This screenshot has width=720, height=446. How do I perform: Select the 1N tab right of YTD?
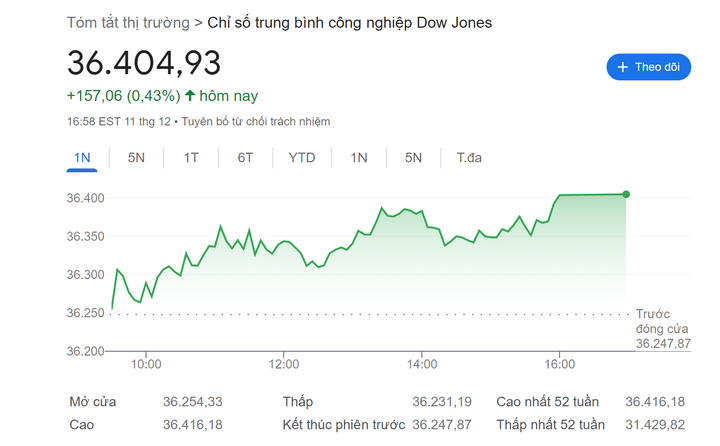click(x=359, y=158)
